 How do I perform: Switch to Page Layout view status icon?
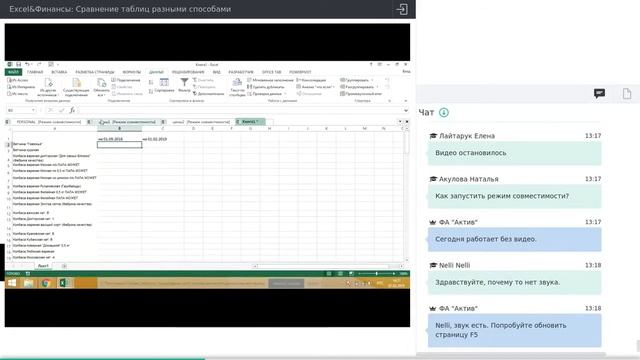340,273
